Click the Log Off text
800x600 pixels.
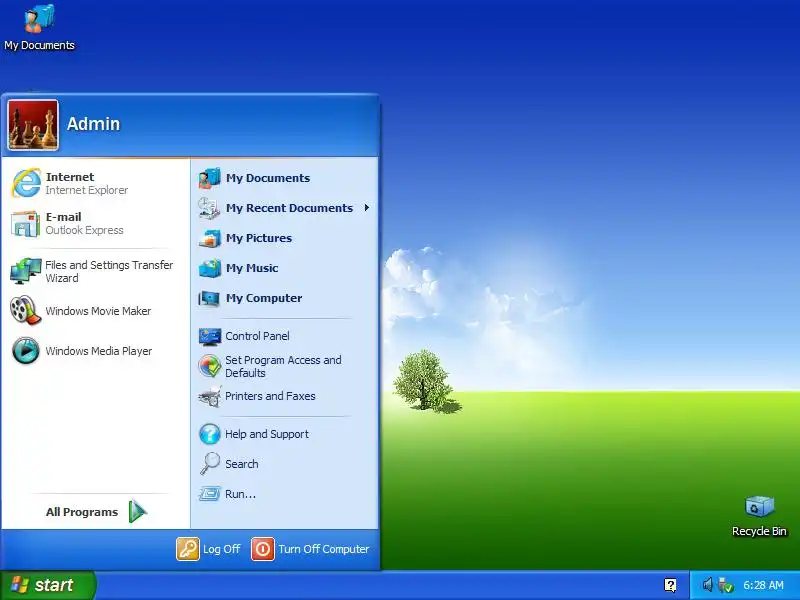coord(221,549)
